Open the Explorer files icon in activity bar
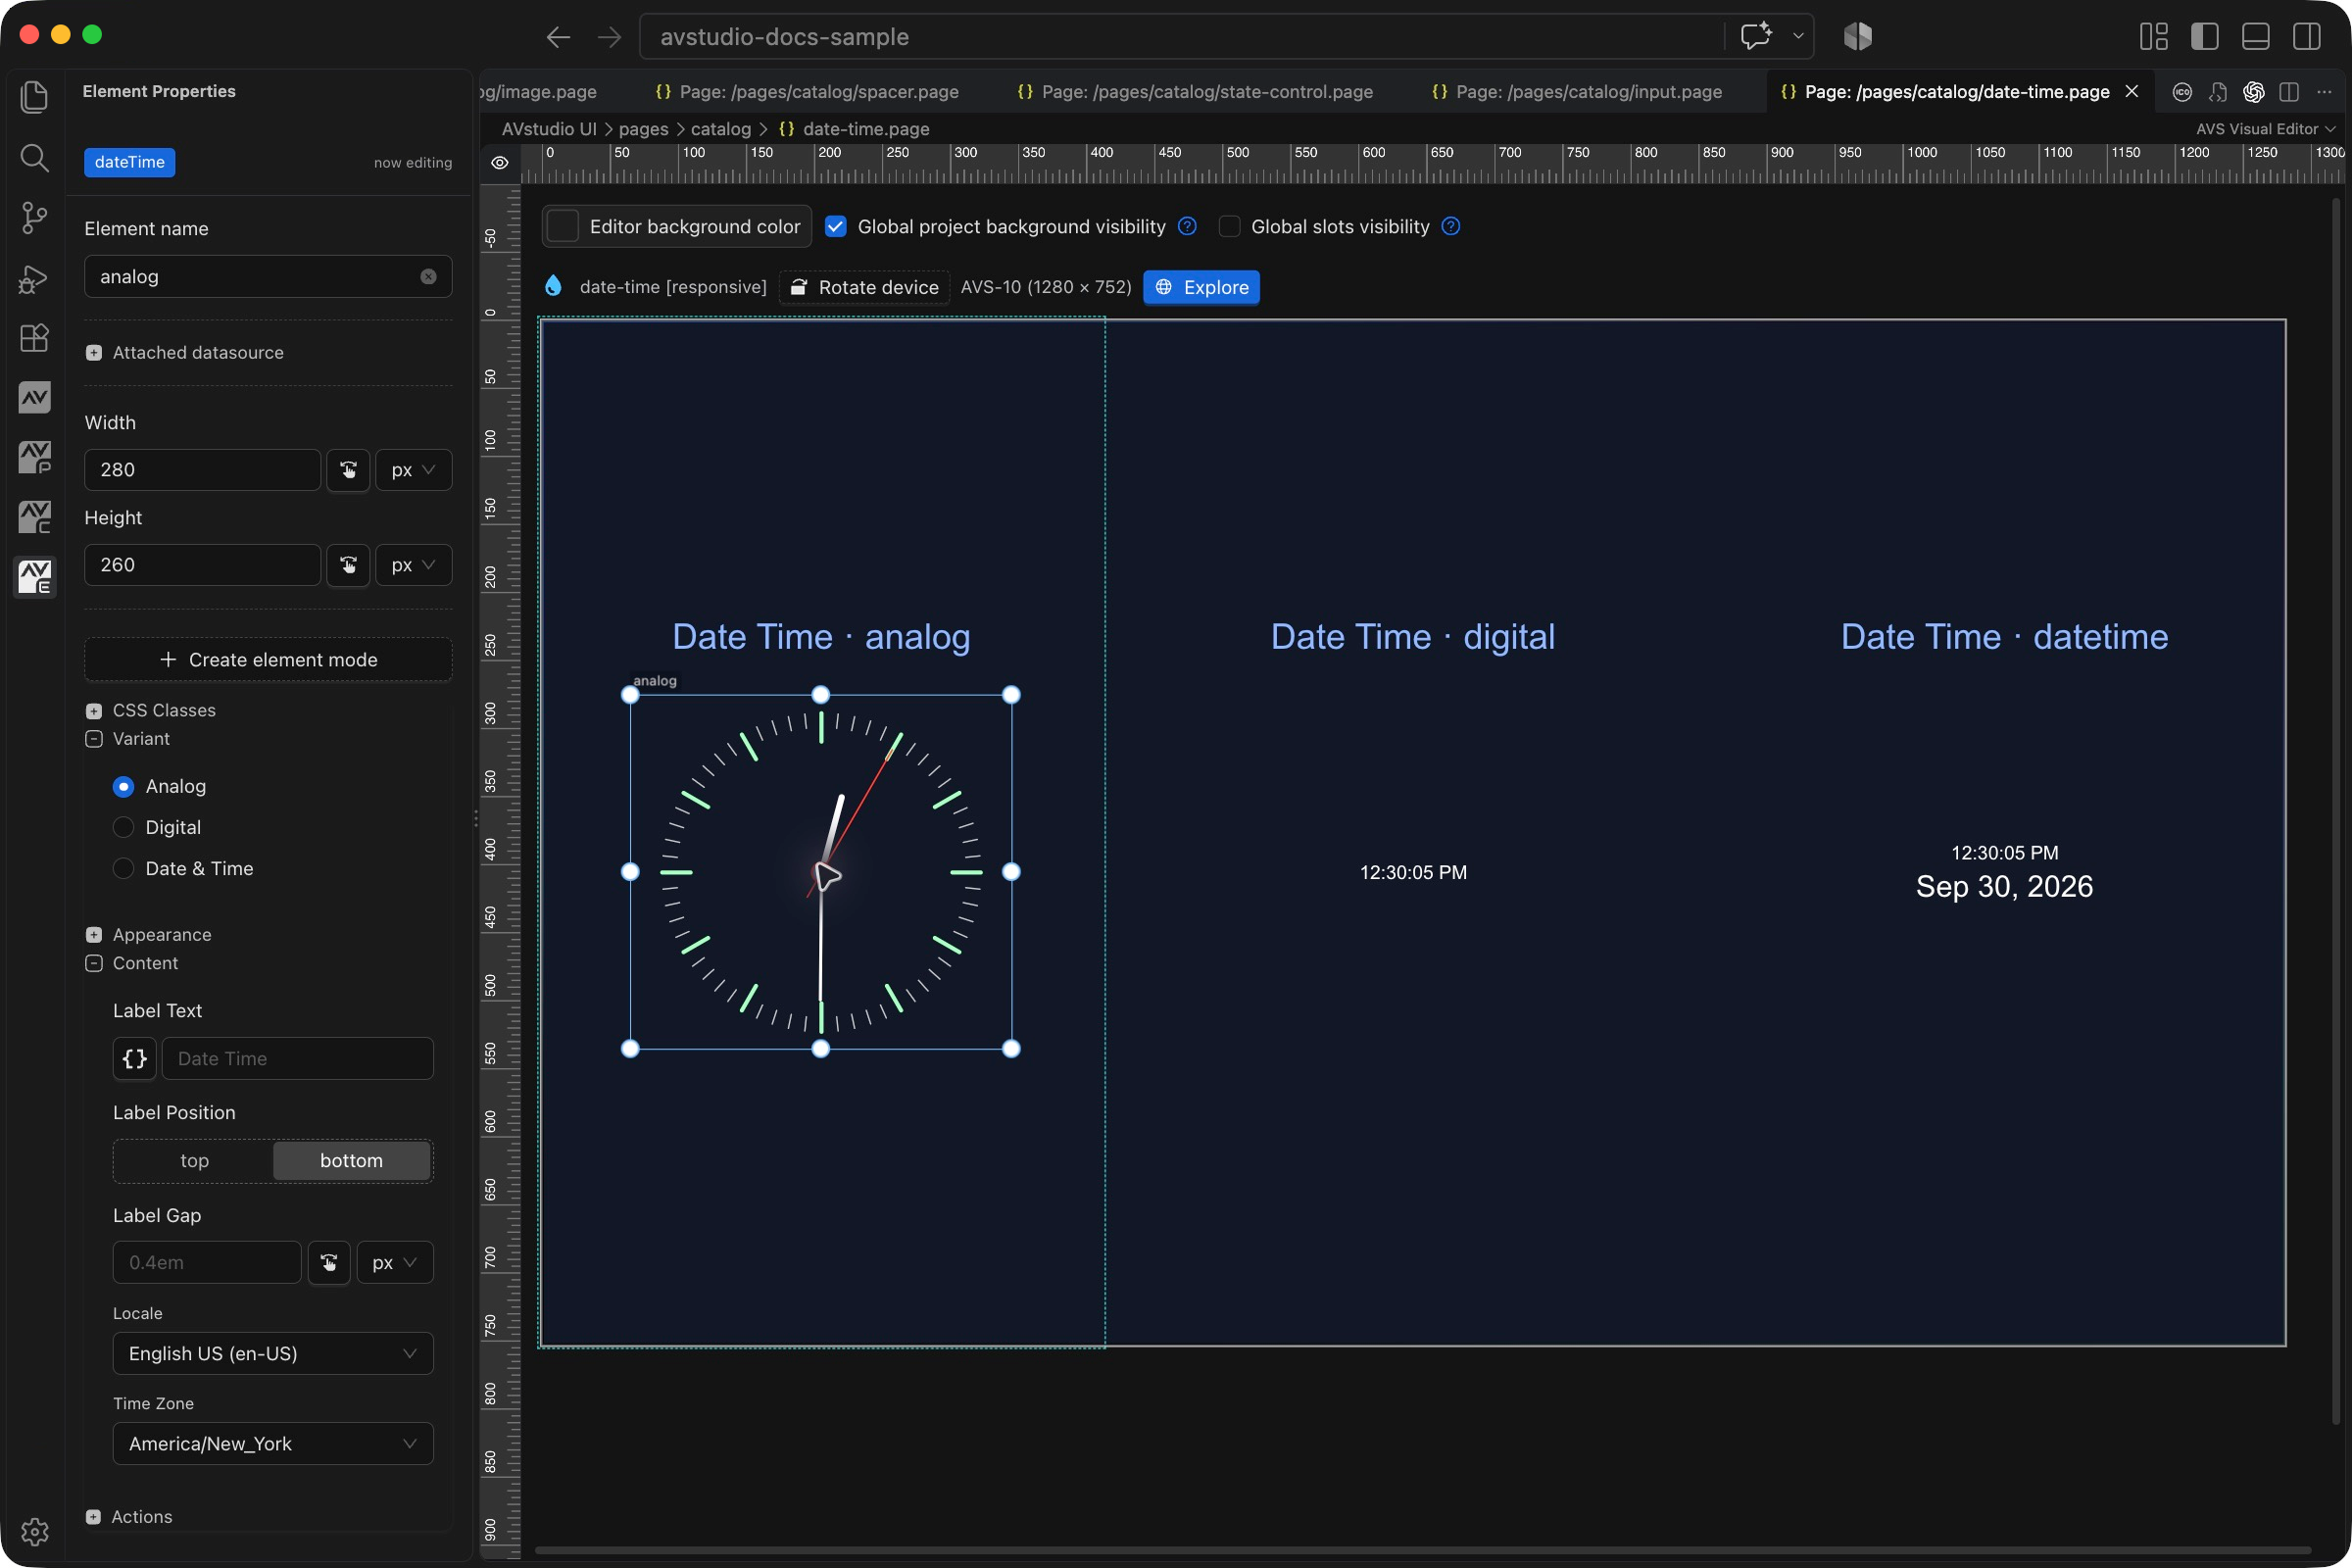 [x=34, y=97]
